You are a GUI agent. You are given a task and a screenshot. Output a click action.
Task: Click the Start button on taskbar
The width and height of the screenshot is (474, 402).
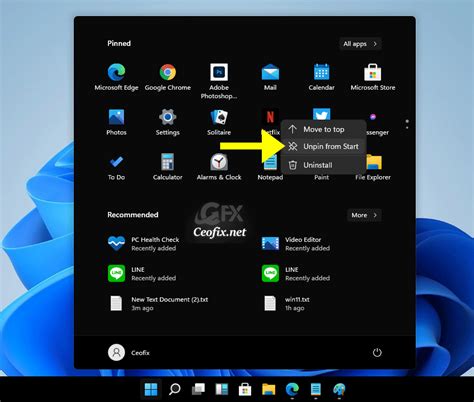pyautogui.click(x=151, y=389)
